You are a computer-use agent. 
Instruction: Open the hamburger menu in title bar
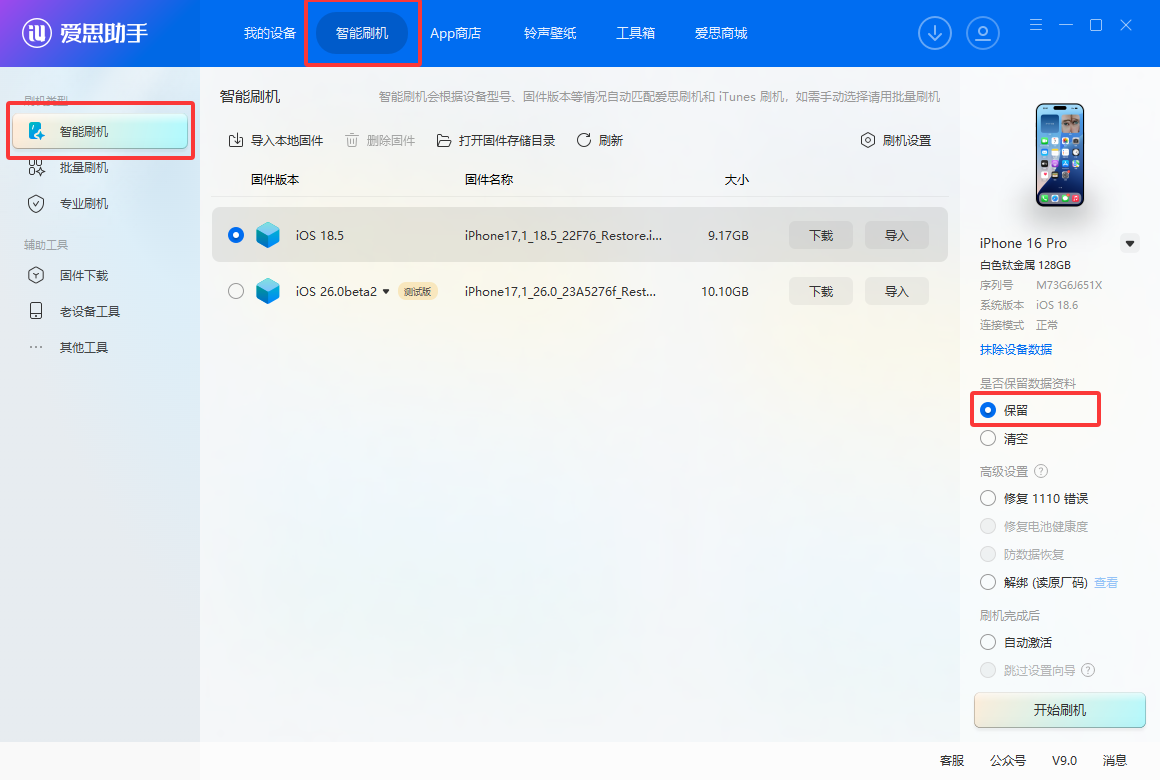pos(1036,25)
